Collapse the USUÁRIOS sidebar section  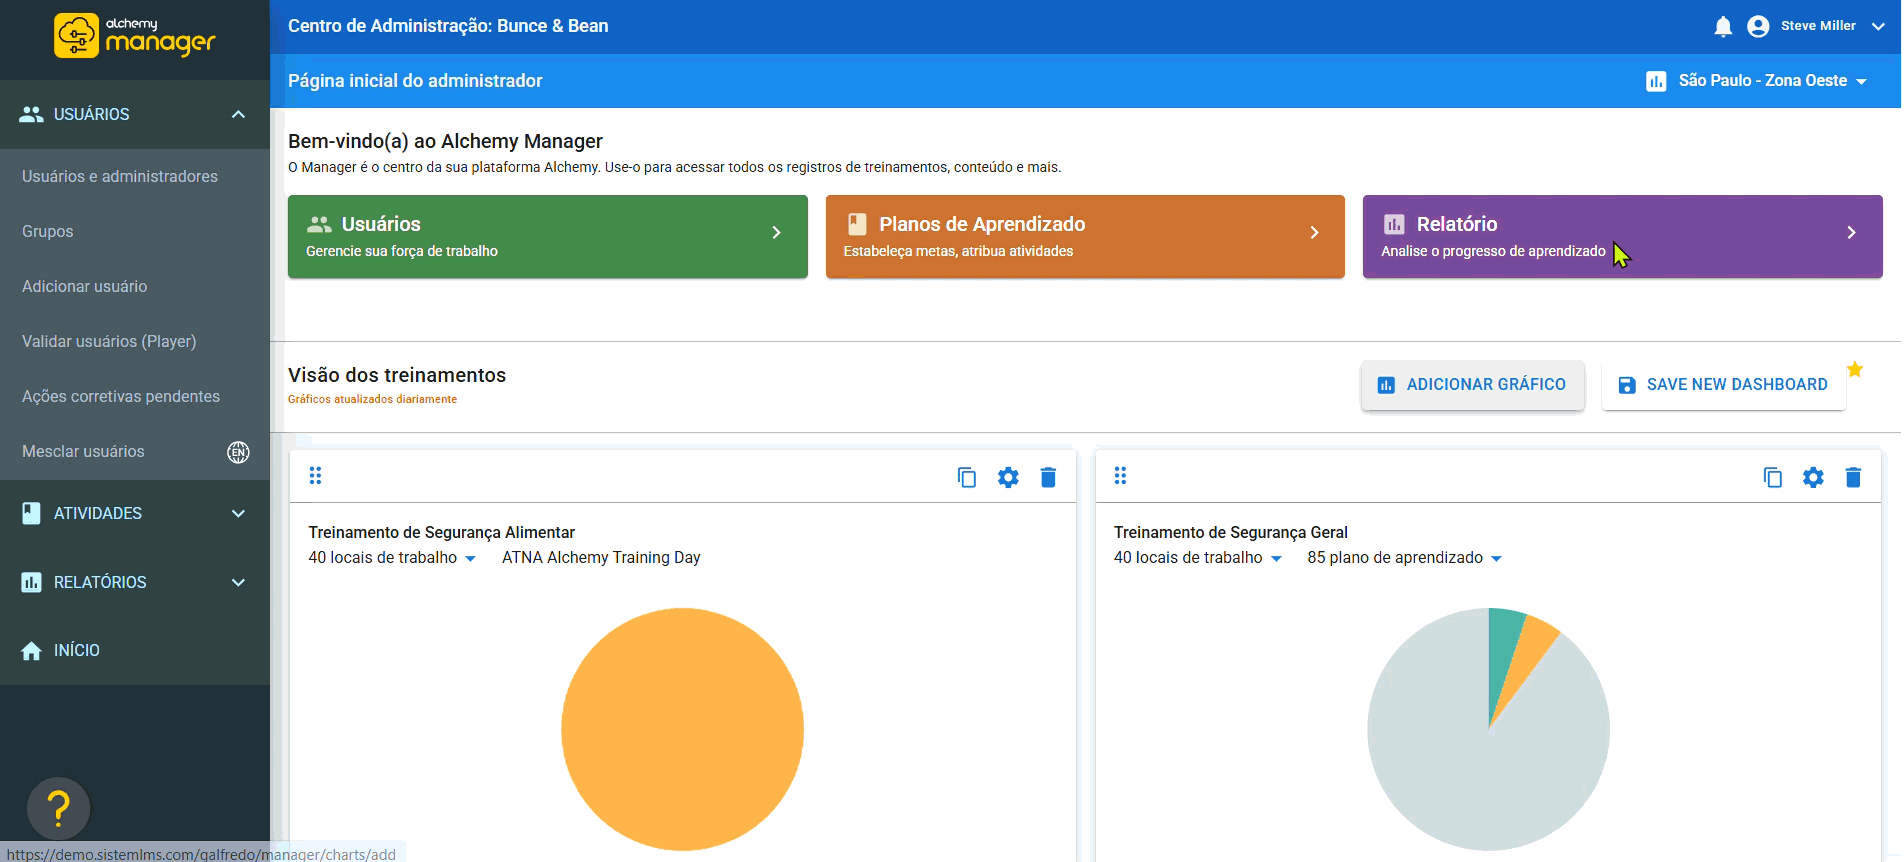coord(238,114)
